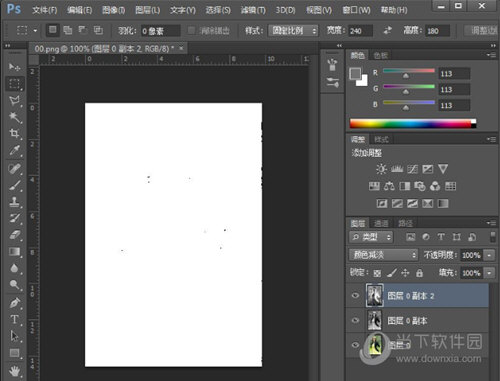Click the foreground color swatch
This screenshot has width=500, height=381.
355,74
